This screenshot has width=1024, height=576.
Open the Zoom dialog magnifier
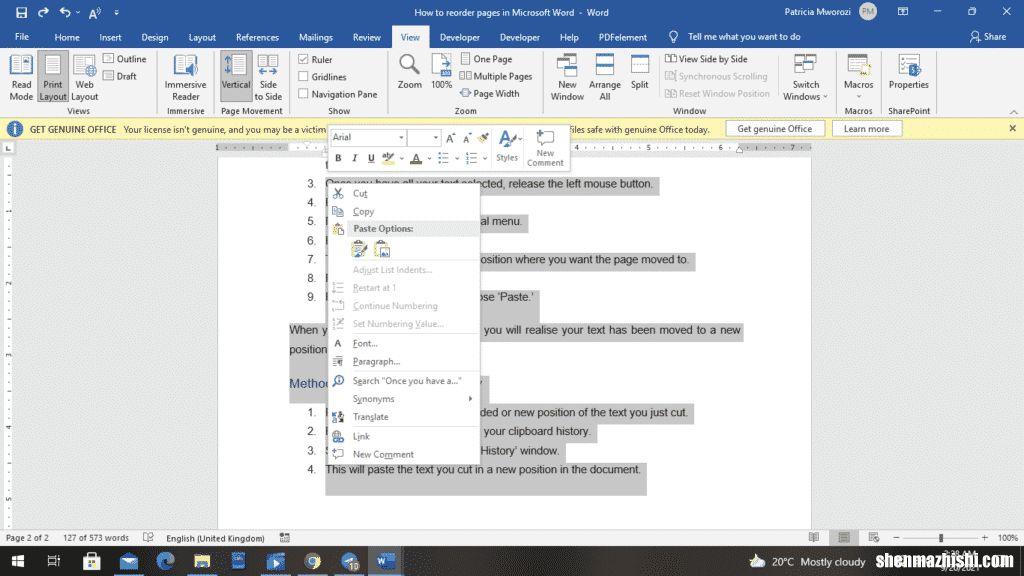click(x=409, y=72)
